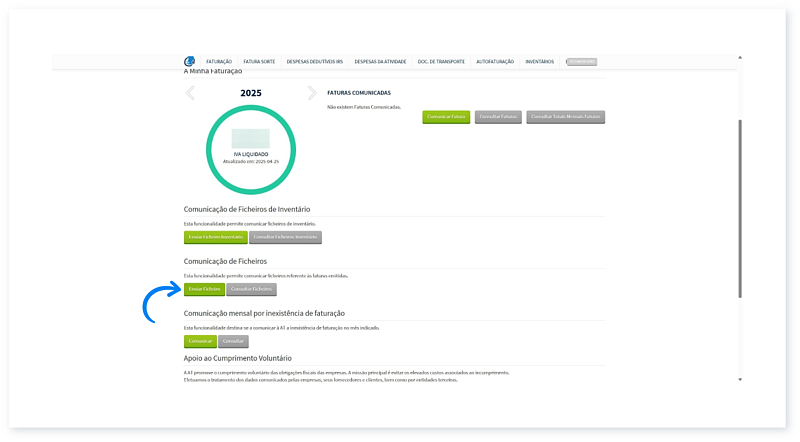Click Consultar Ficheiros grey button
The width and height of the screenshot is (800, 442).
(x=251, y=289)
